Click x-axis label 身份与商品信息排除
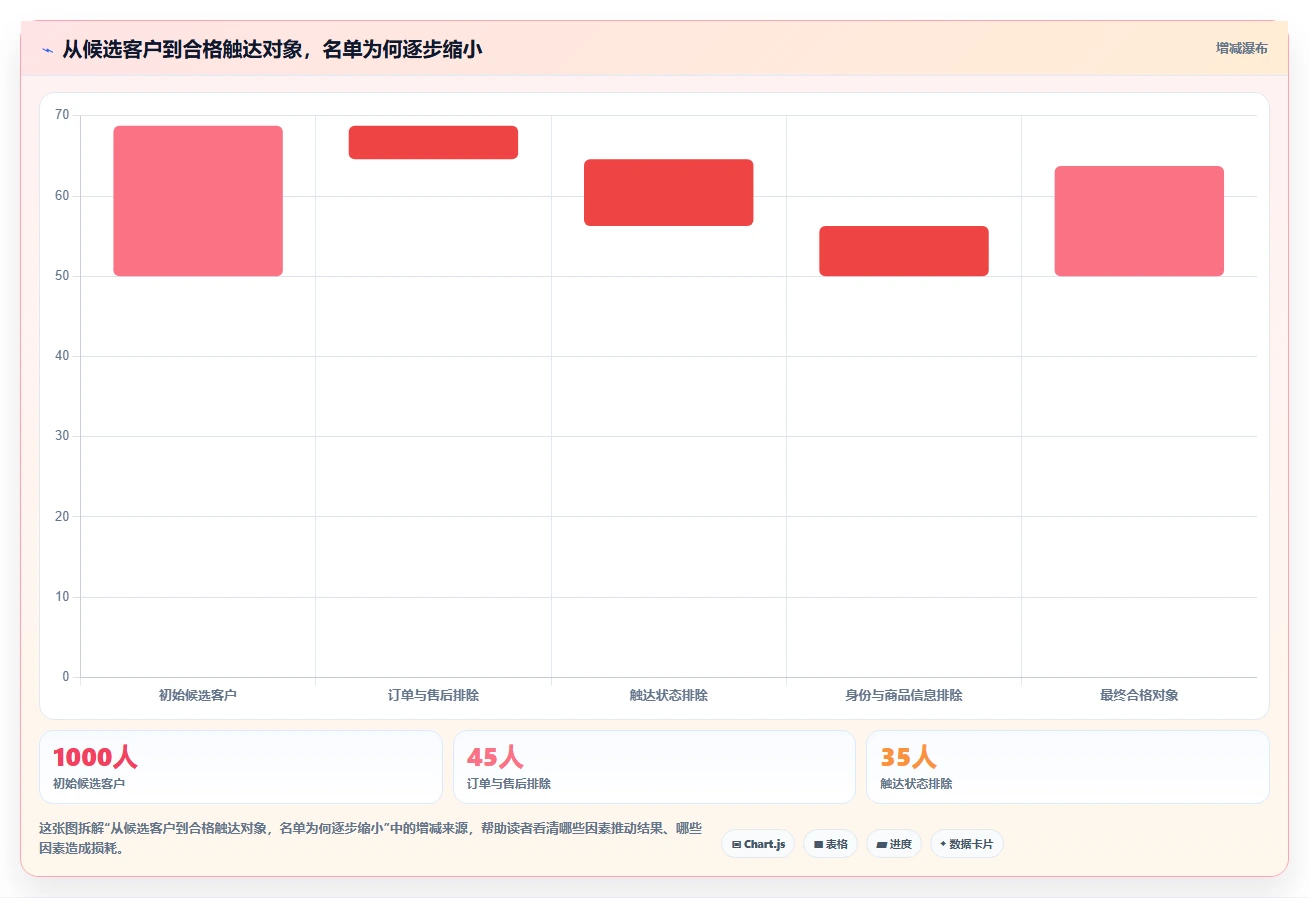 tap(904, 695)
